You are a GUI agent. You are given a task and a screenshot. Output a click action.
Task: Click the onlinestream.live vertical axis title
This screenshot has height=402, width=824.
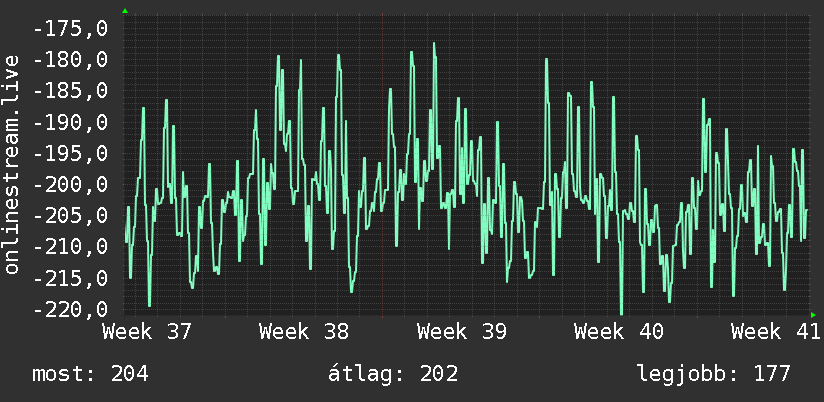coord(12,164)
